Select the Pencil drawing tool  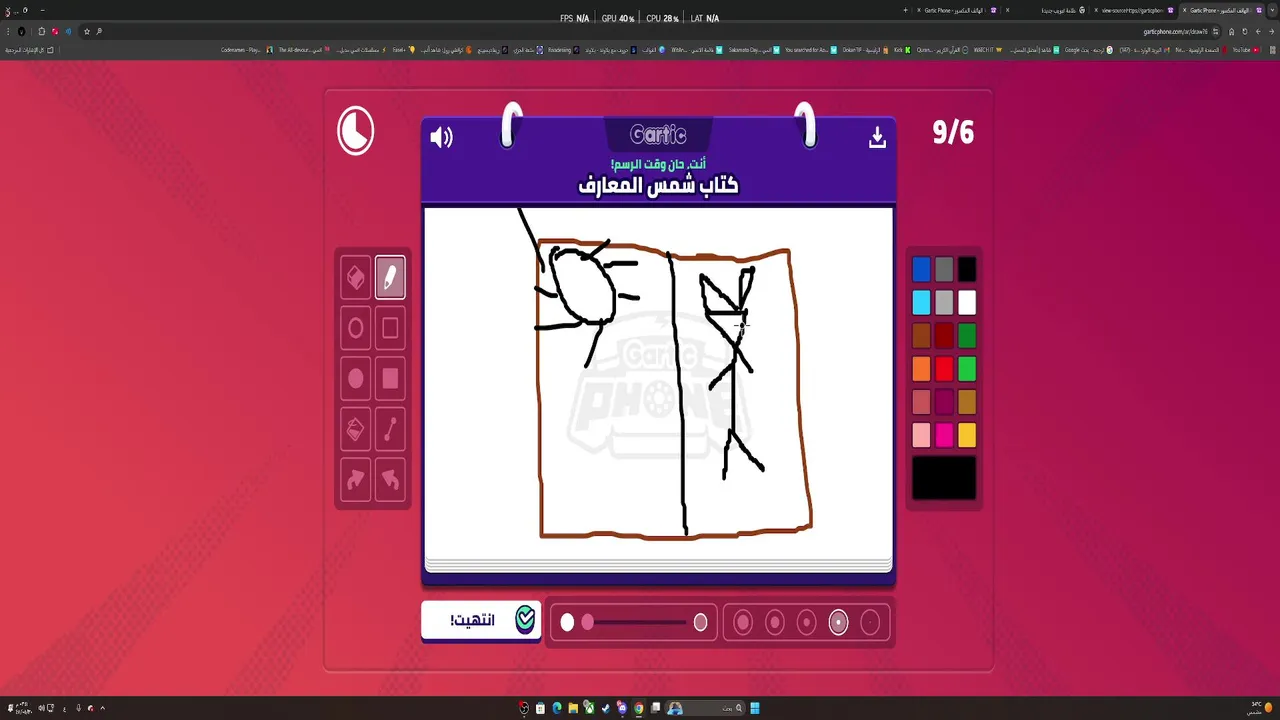(x=390, y=278)
